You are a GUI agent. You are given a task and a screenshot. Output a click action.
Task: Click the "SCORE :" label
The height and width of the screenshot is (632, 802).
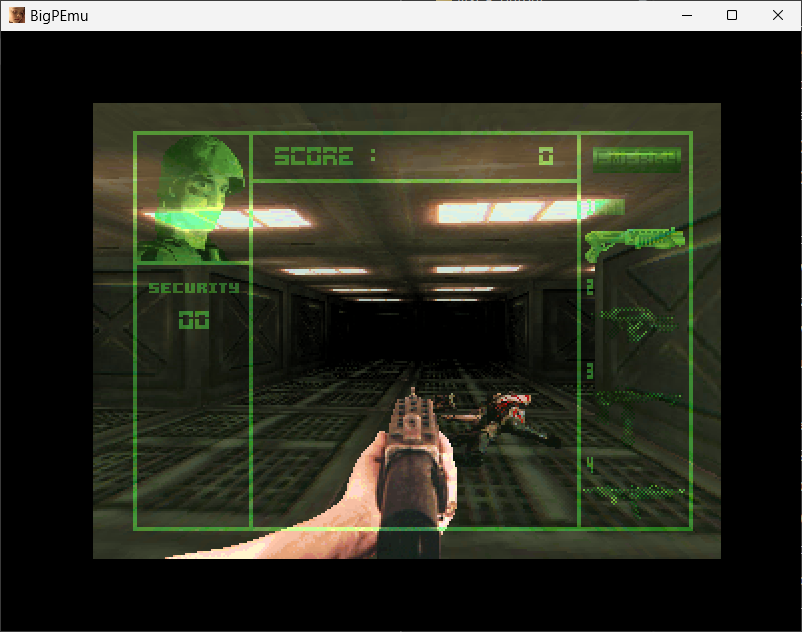(325, 156)
